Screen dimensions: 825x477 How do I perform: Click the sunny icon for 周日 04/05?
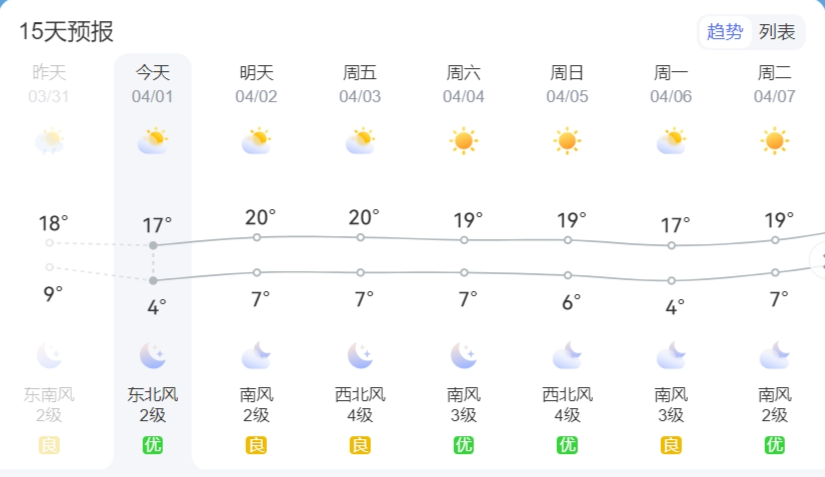pos(567,141)
